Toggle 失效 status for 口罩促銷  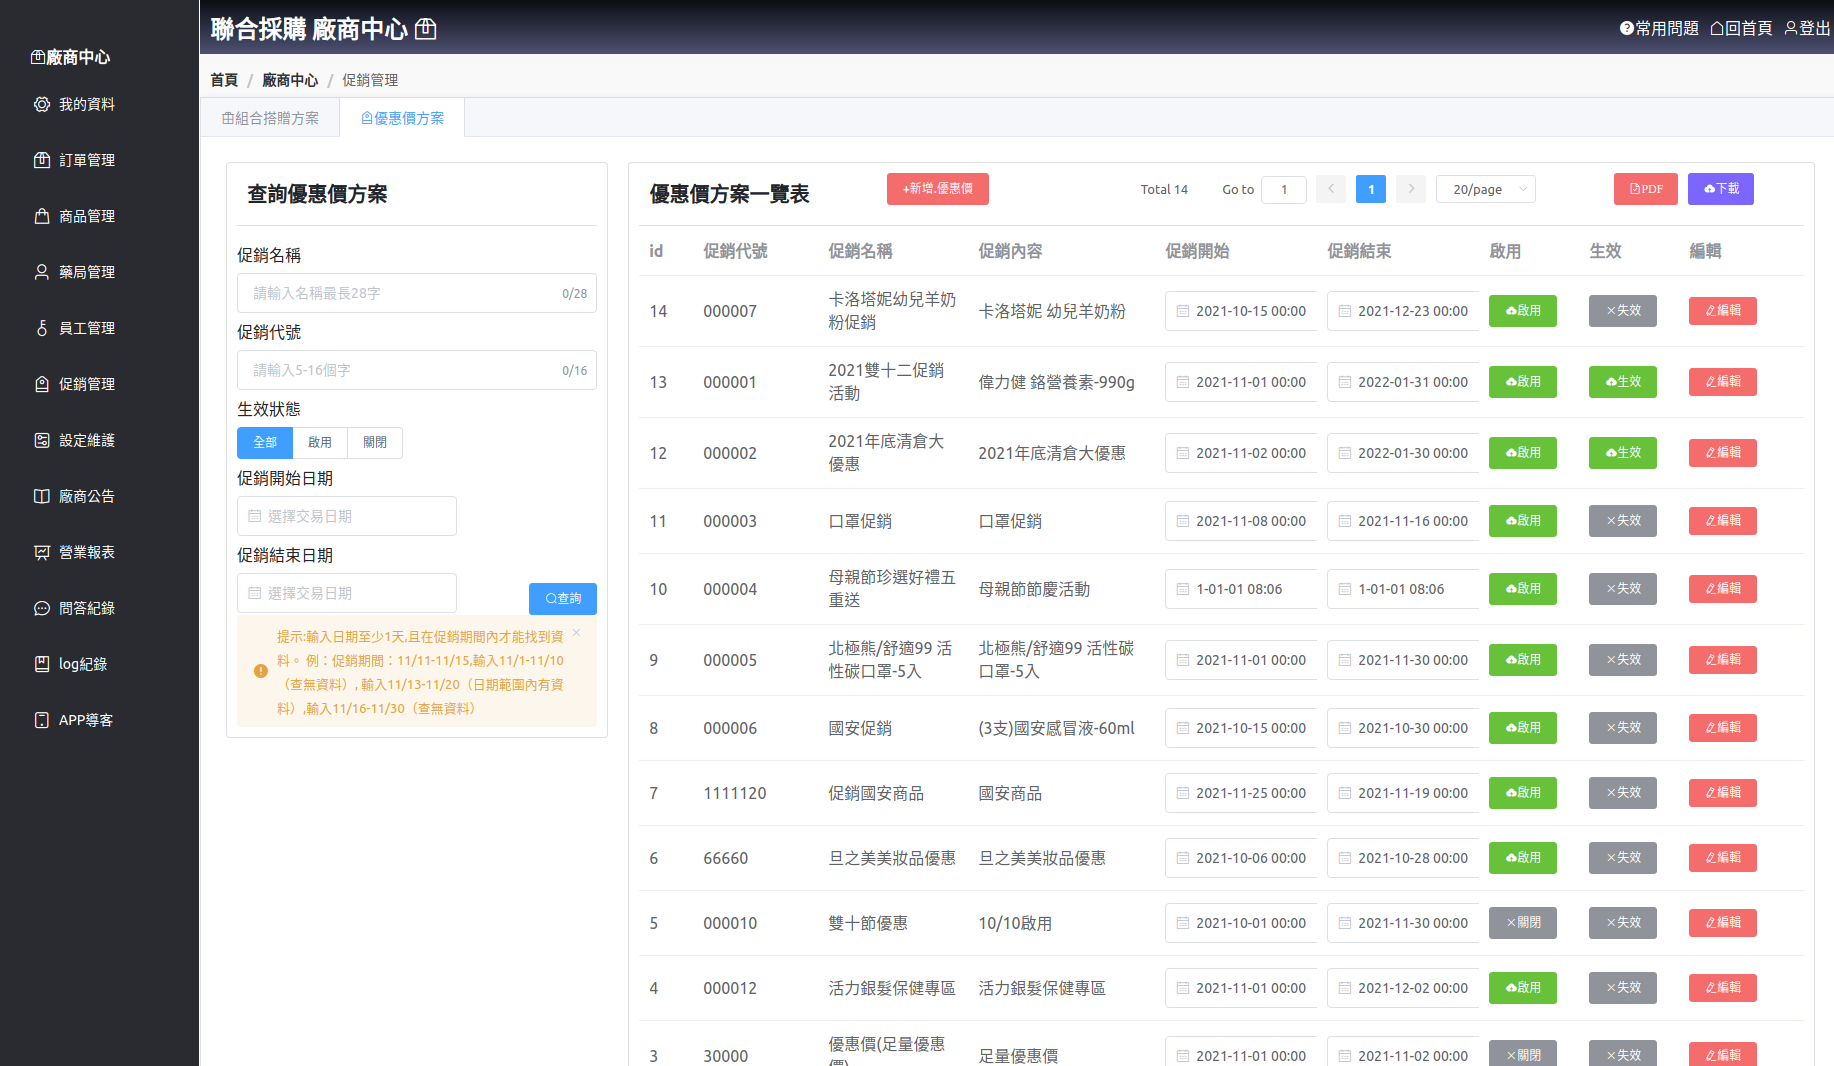[1622, 521]
